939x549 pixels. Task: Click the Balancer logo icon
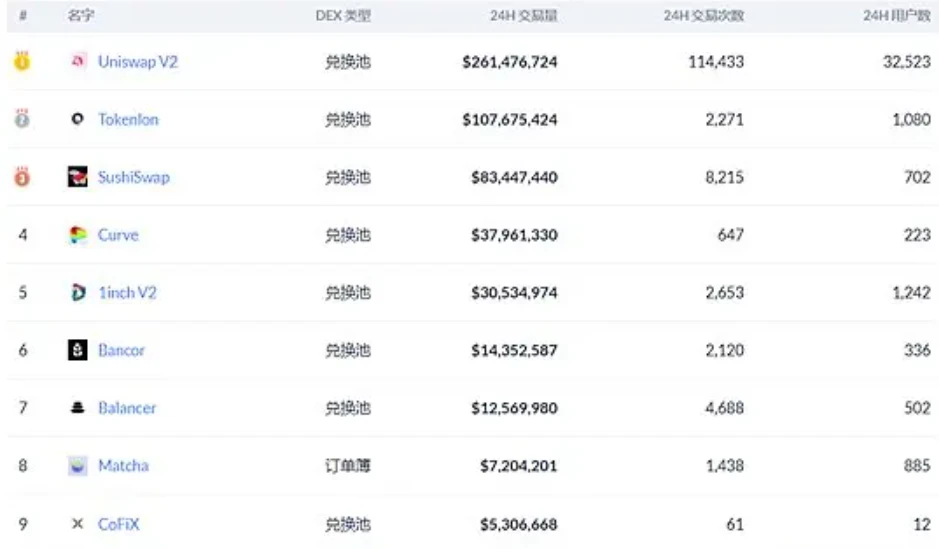(78, 409)
